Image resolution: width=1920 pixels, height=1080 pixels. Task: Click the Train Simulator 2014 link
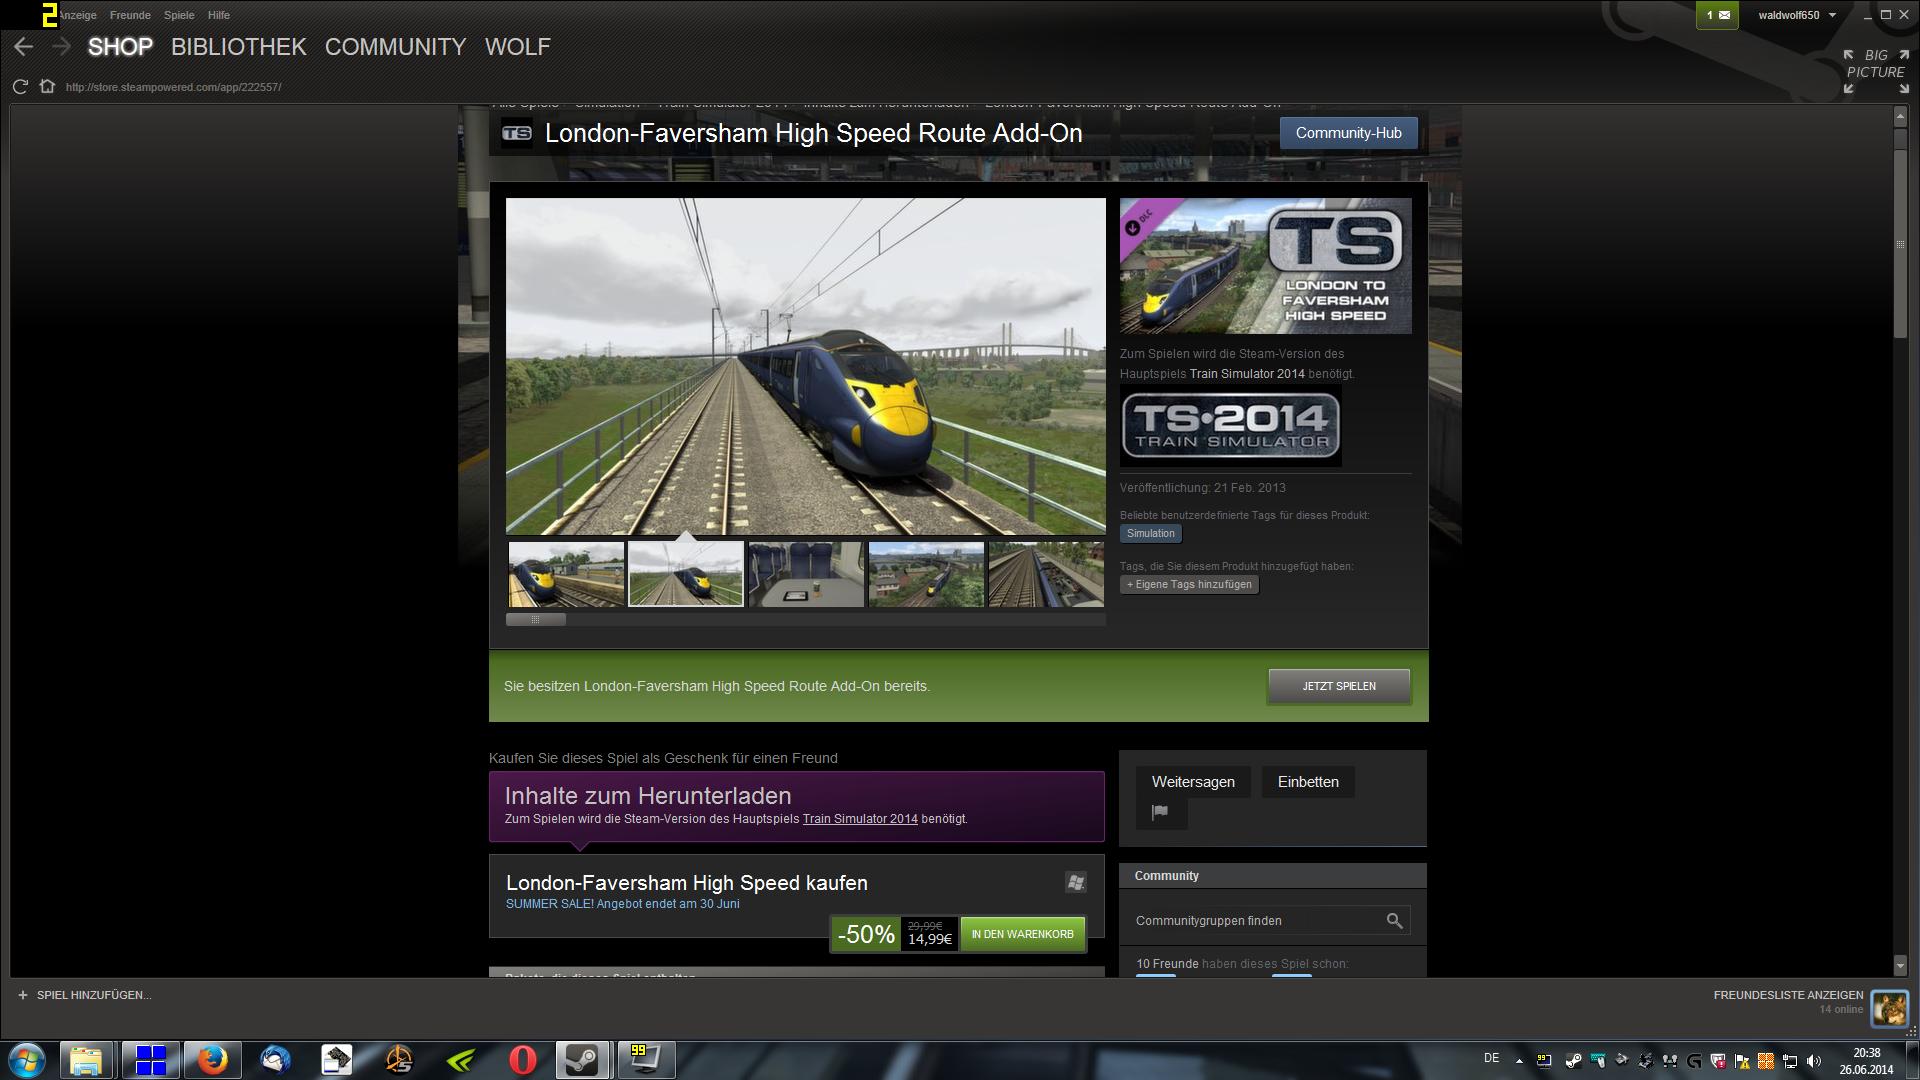[x=859, y=819]
